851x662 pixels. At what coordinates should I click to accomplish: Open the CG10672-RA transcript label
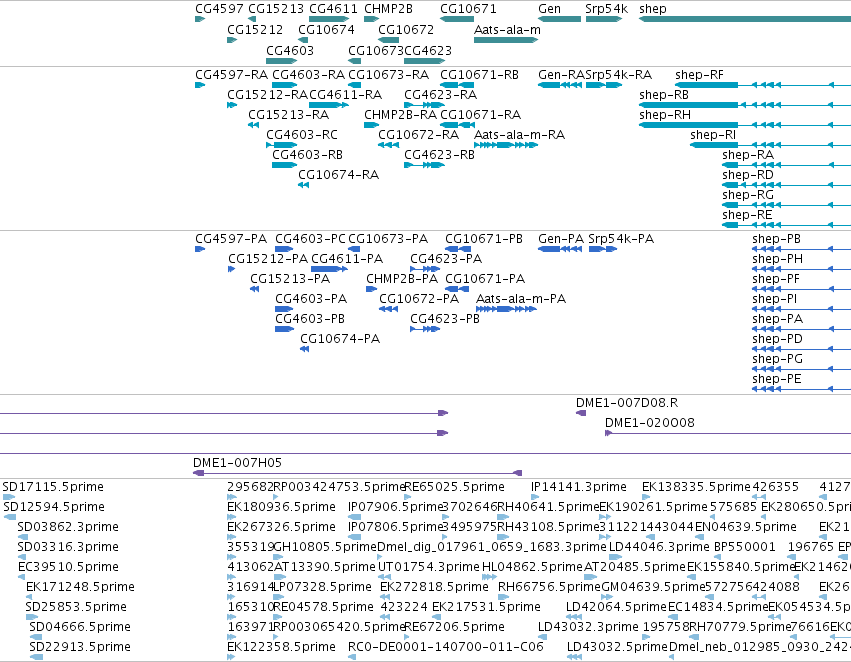pos(418,135)
